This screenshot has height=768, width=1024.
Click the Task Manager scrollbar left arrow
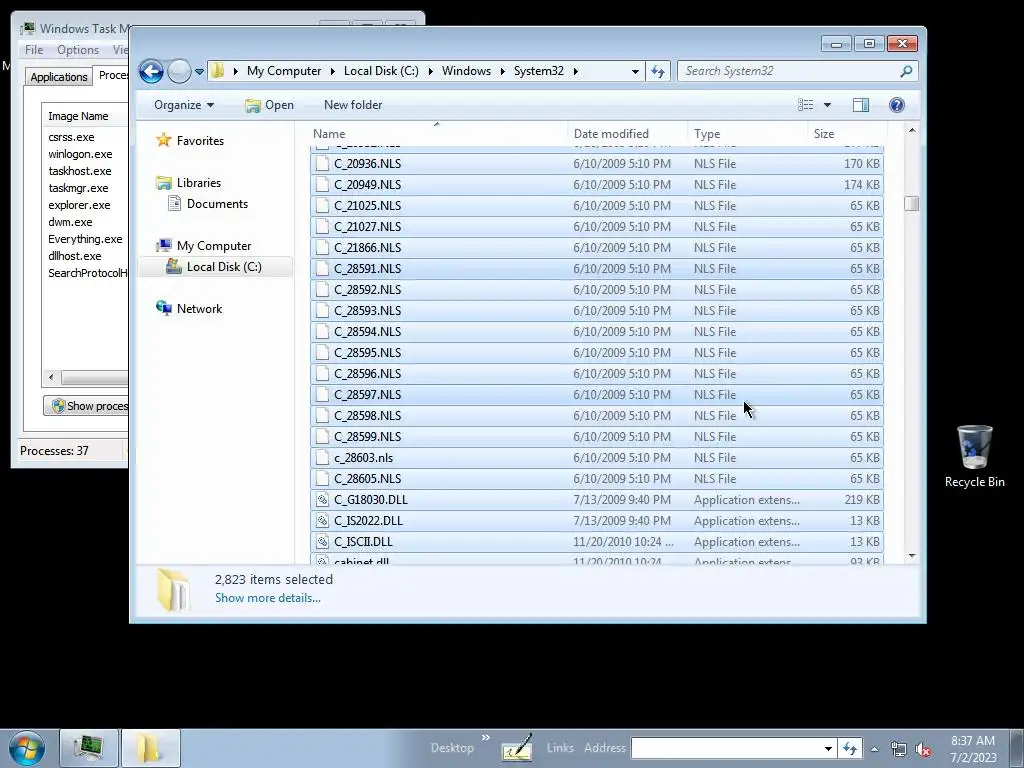tap(52, 377)
